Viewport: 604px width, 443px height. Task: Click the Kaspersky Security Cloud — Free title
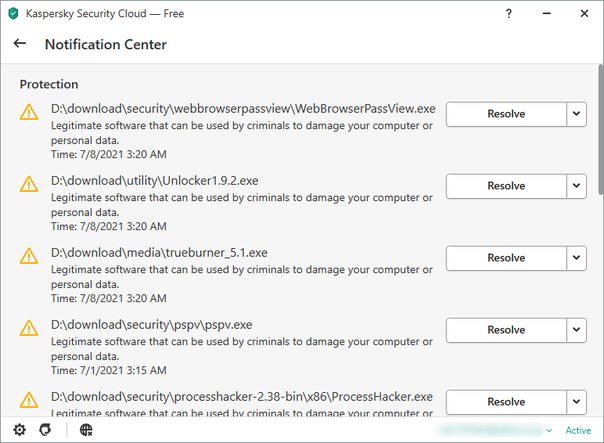point(105,13)
